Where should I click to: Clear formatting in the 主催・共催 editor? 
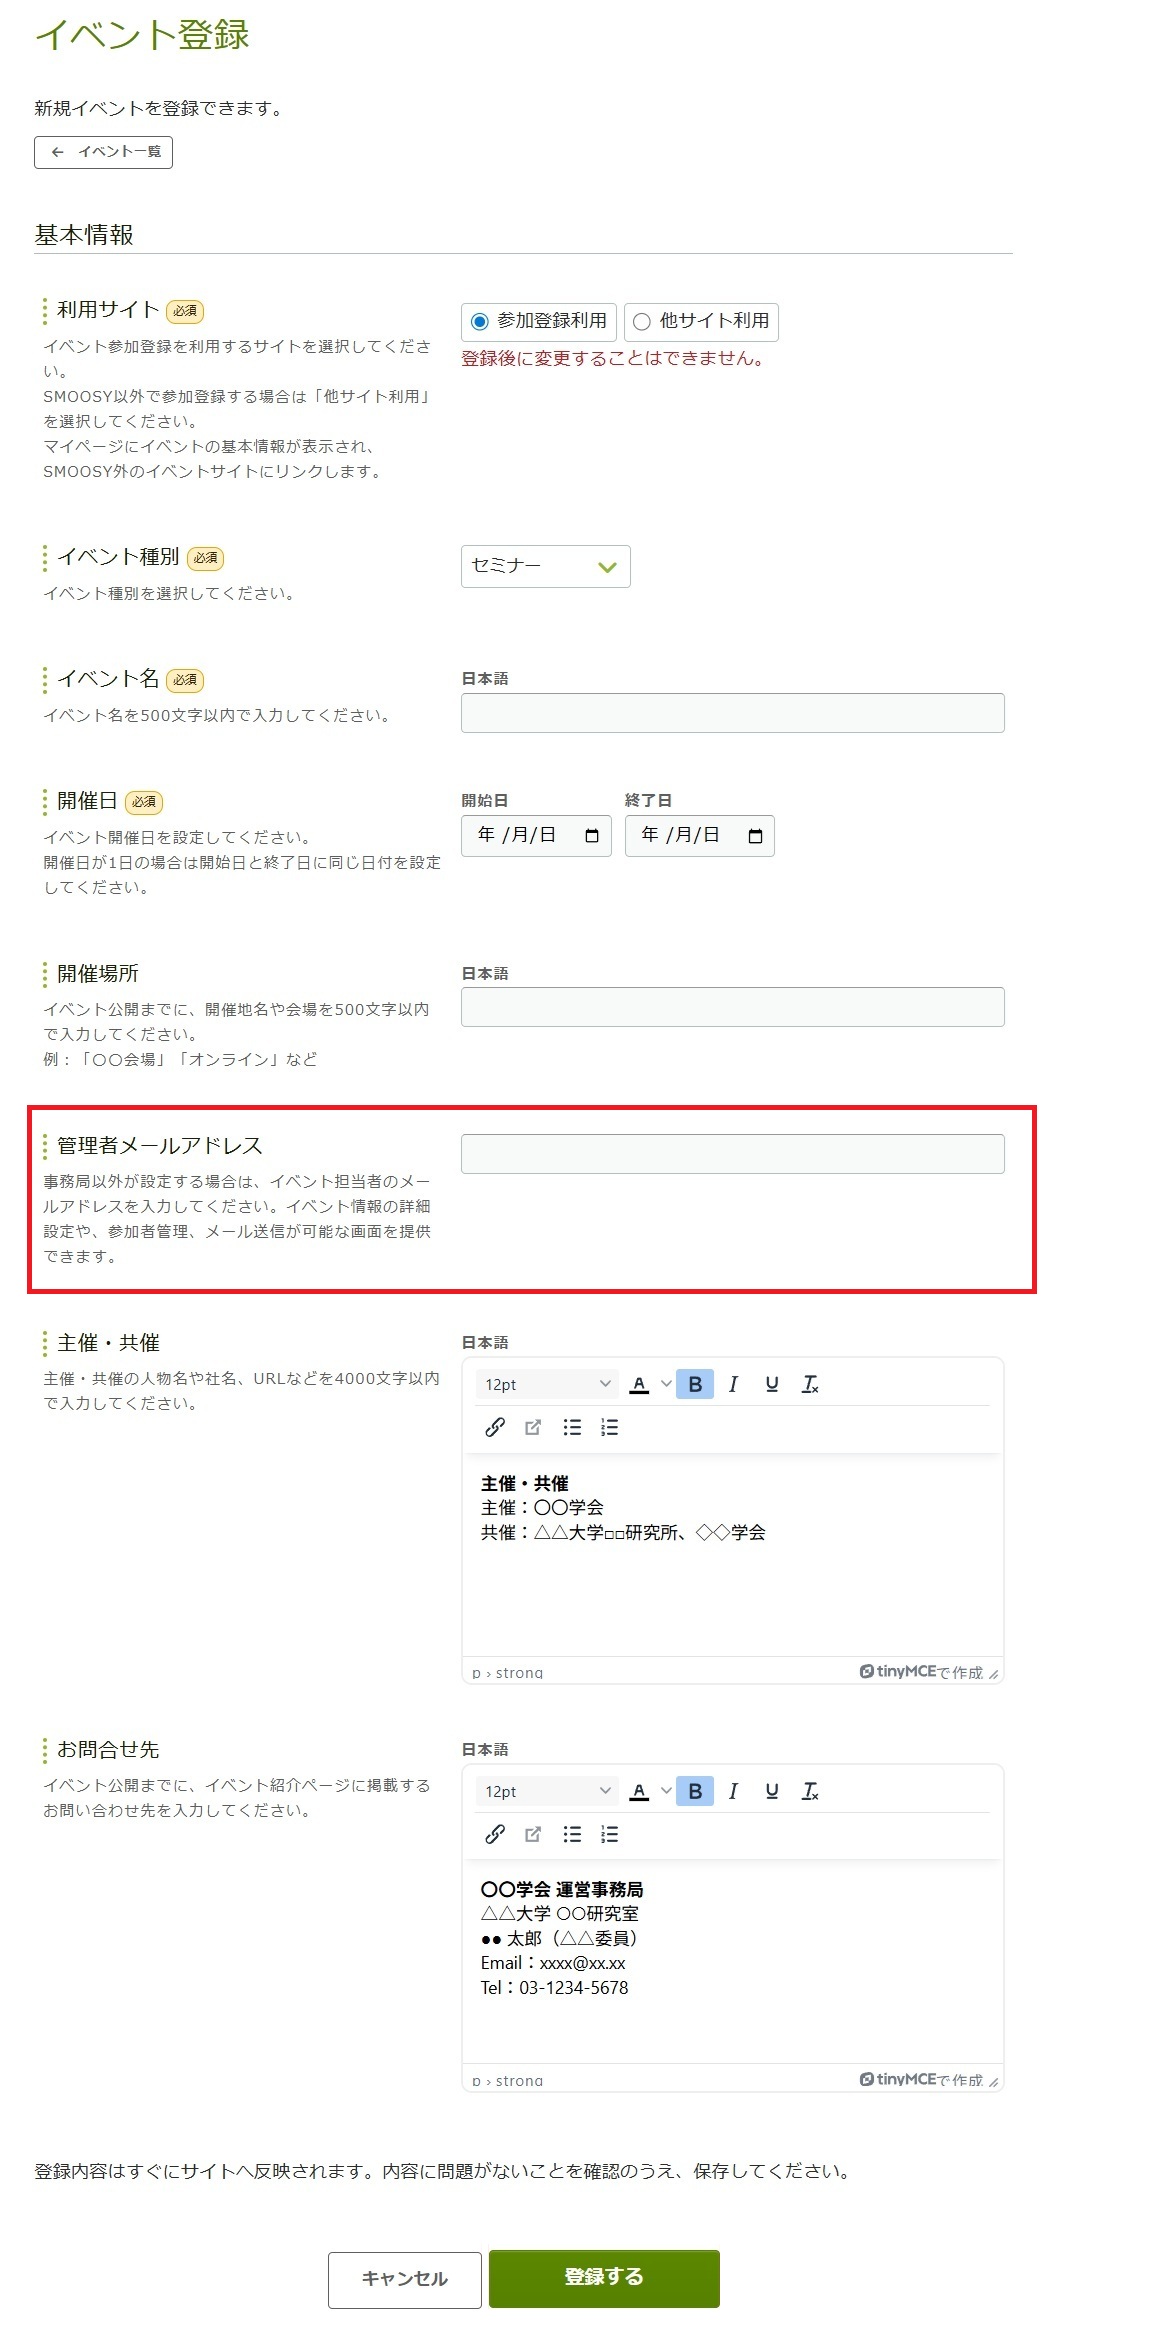click(810, 1384)
